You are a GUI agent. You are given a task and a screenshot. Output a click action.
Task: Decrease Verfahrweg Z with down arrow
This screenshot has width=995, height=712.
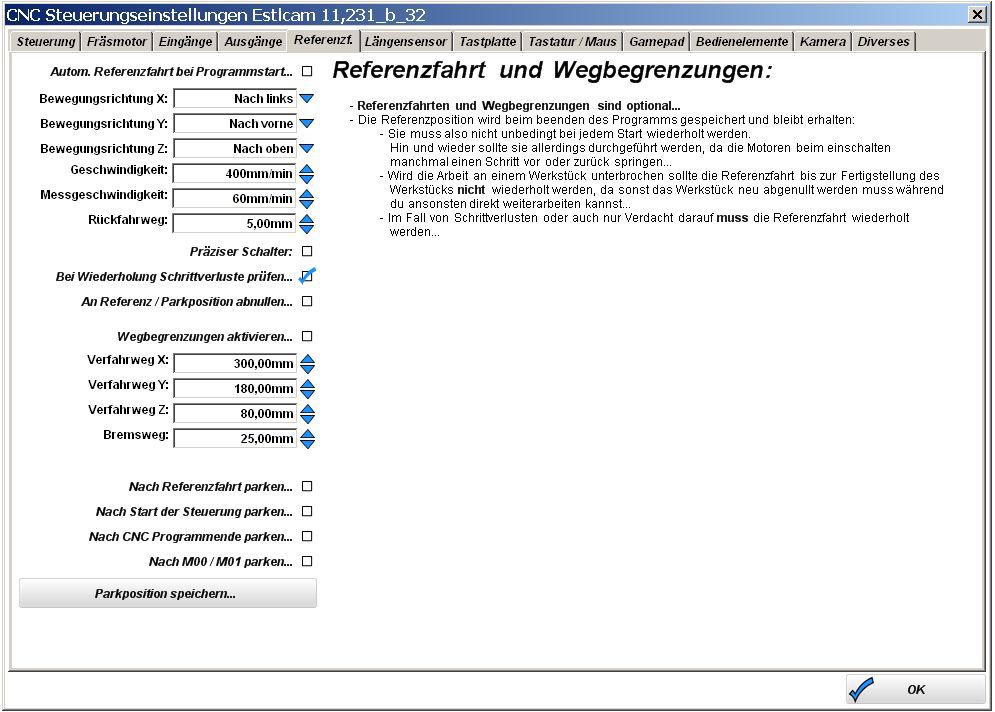pos(307,419)
